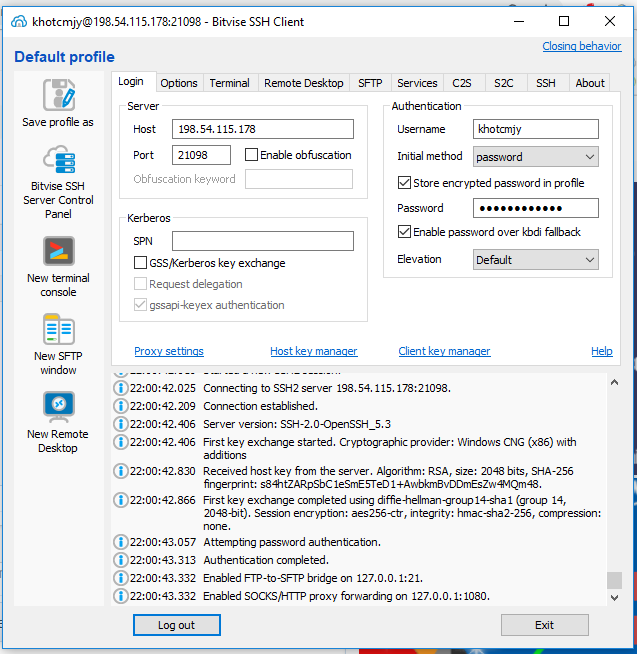Select the Login tab
The height and width of the screenshot is (654, 637).
[x=131, y=81]
